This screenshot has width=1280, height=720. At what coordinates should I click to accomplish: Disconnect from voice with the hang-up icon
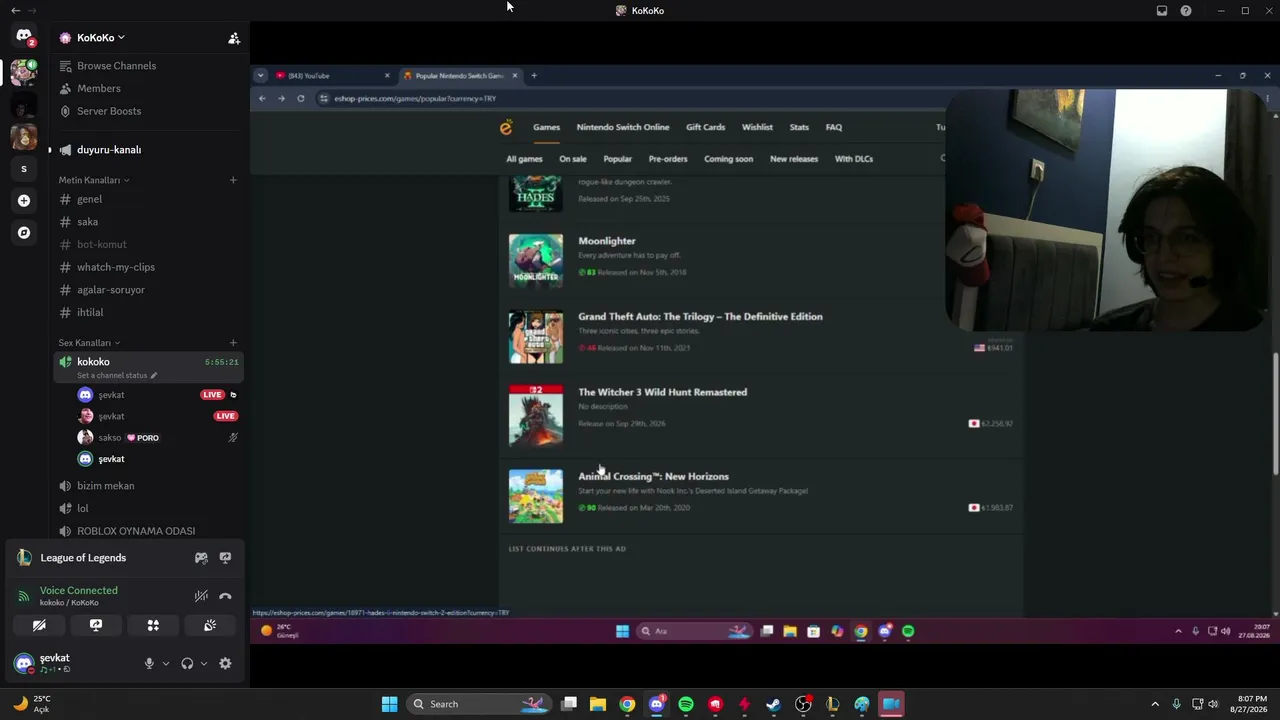tap(225, 596)
